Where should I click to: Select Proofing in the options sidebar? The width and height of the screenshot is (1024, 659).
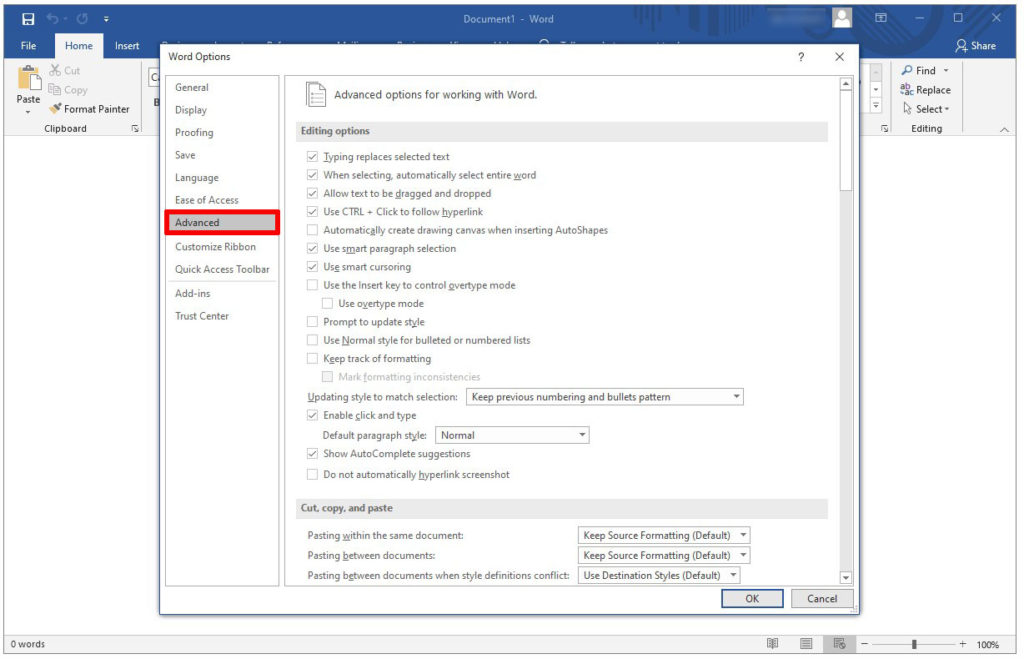[x=194, y=132]
